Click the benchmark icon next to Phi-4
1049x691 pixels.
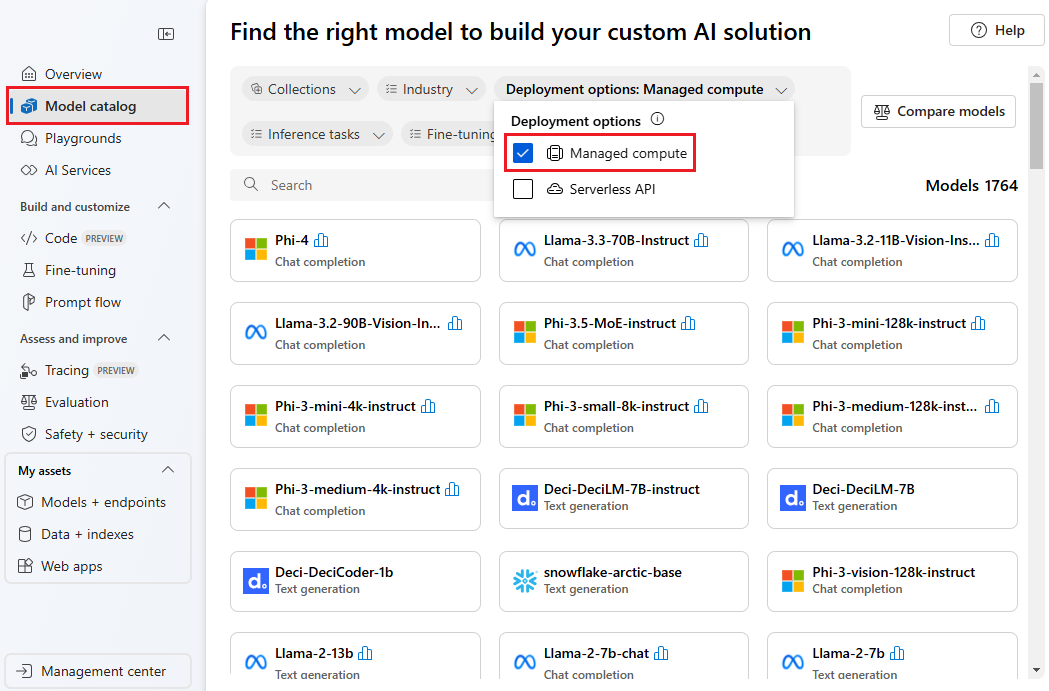(321, 240)
